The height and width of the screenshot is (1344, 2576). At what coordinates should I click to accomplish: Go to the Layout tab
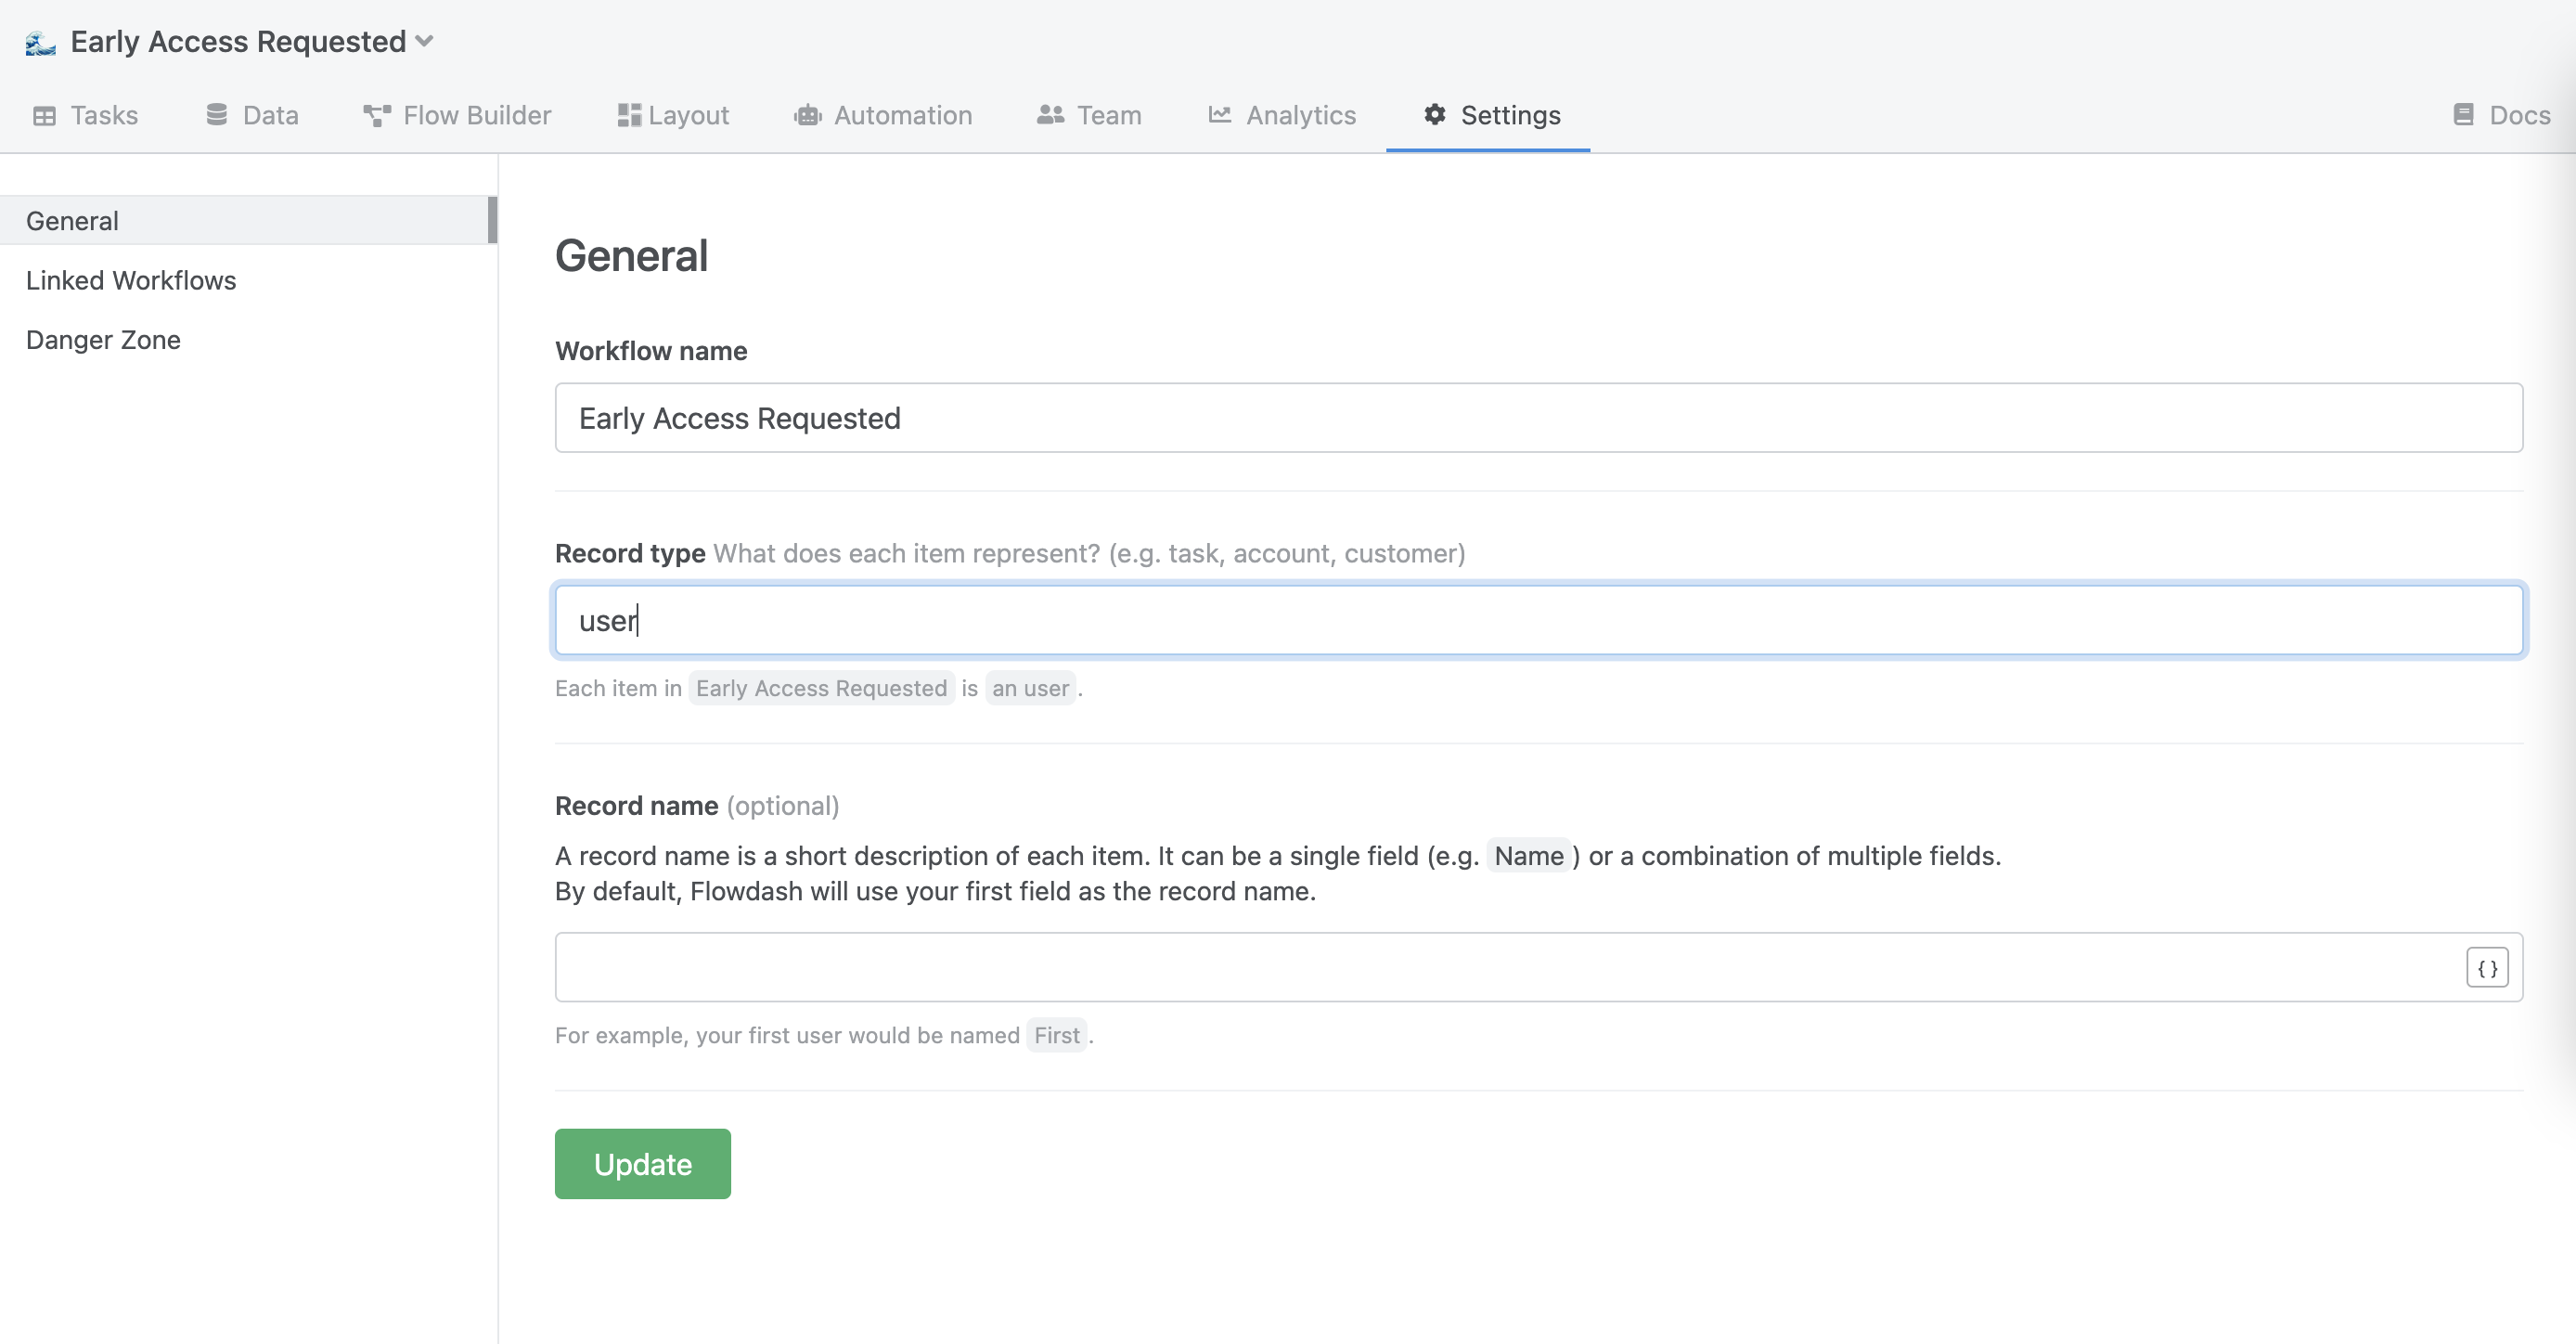point(673,116)
